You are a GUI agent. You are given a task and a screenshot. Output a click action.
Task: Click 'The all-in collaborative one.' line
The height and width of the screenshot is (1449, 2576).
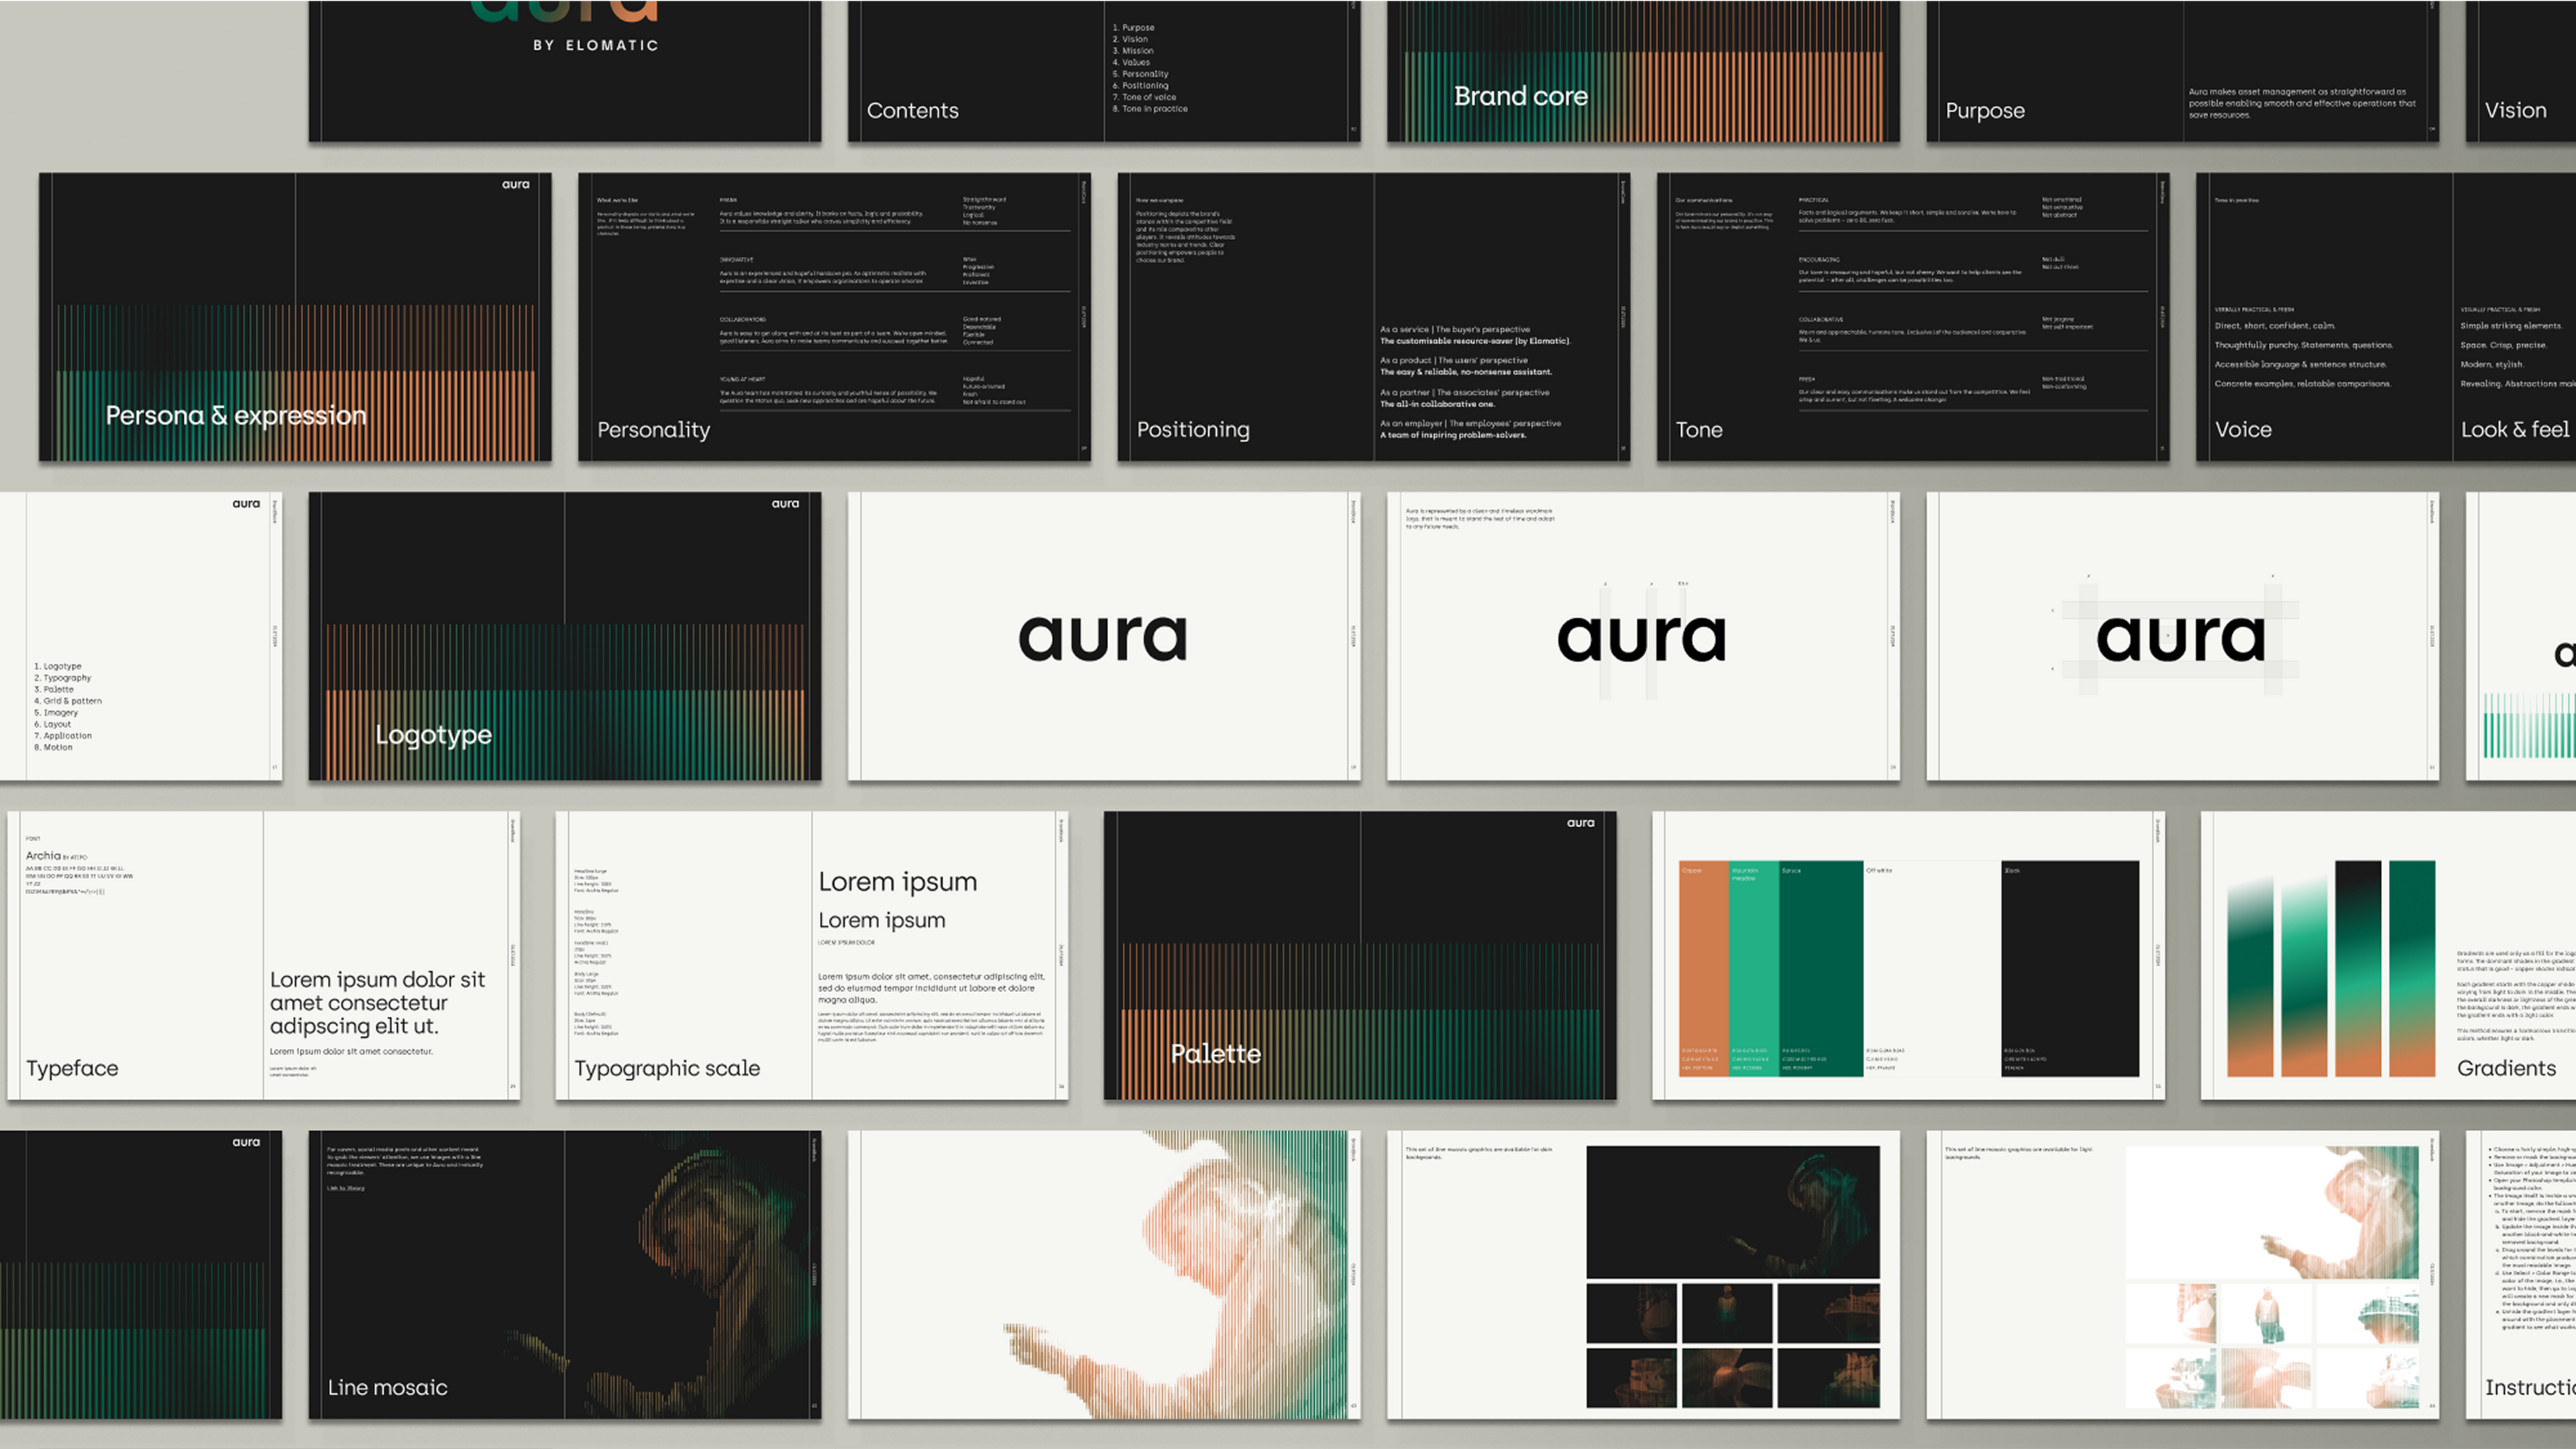pyautogui.click(x=1438, y=404)
